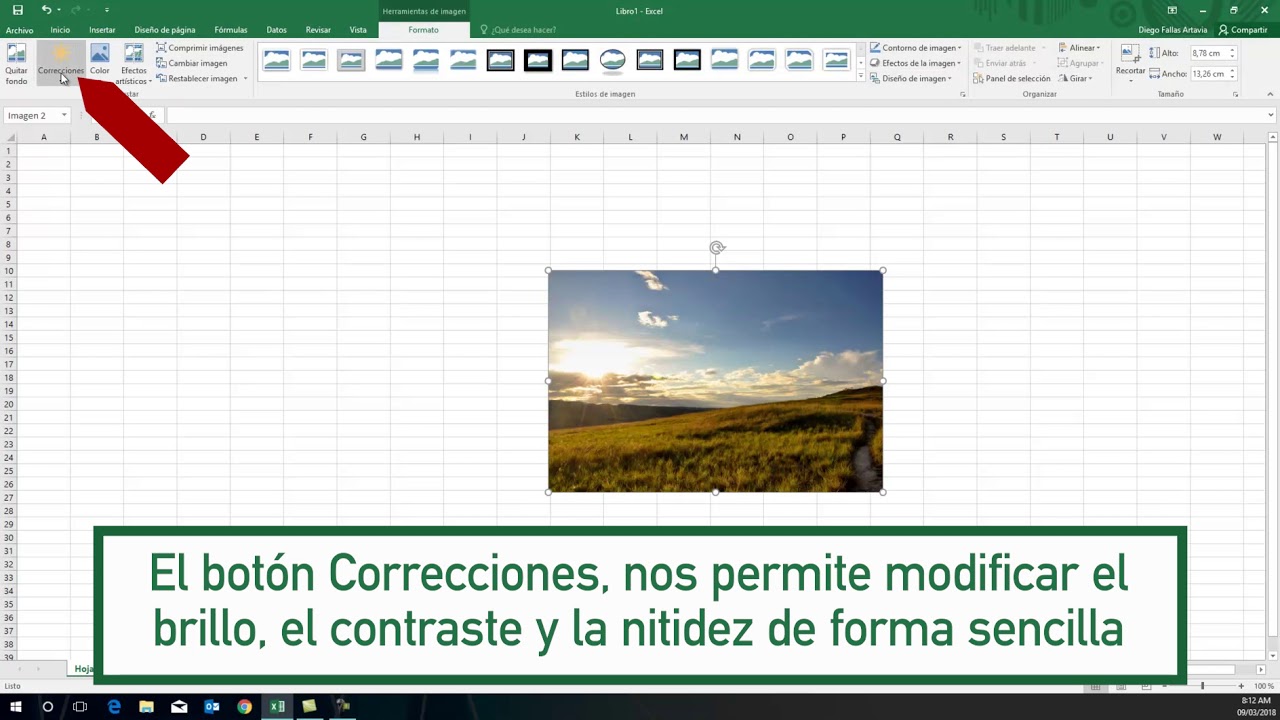Open Efectos artísticos menu
1280x720 pixels.
pos(134,64)
